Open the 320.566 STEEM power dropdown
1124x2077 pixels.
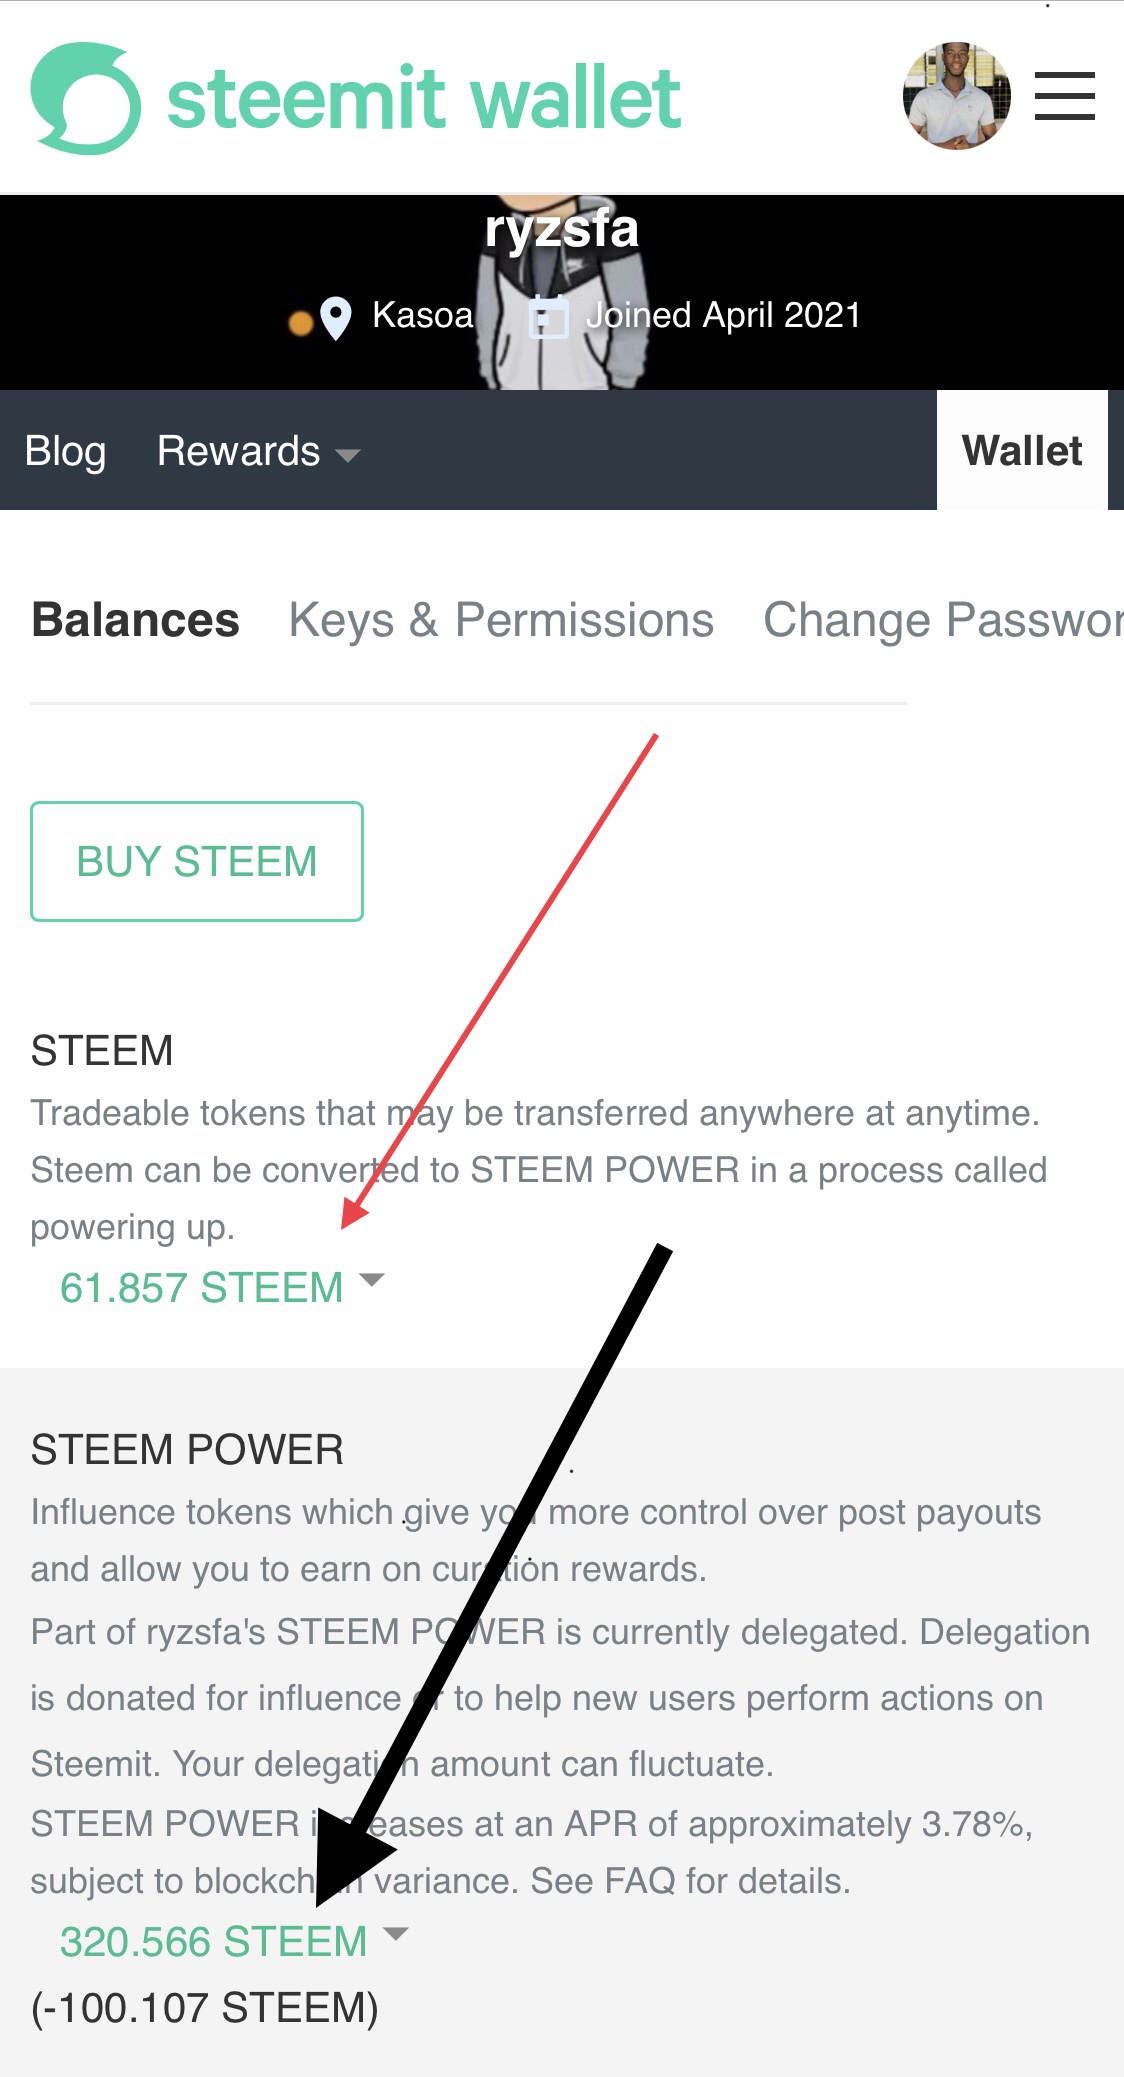pos(234,1941)
